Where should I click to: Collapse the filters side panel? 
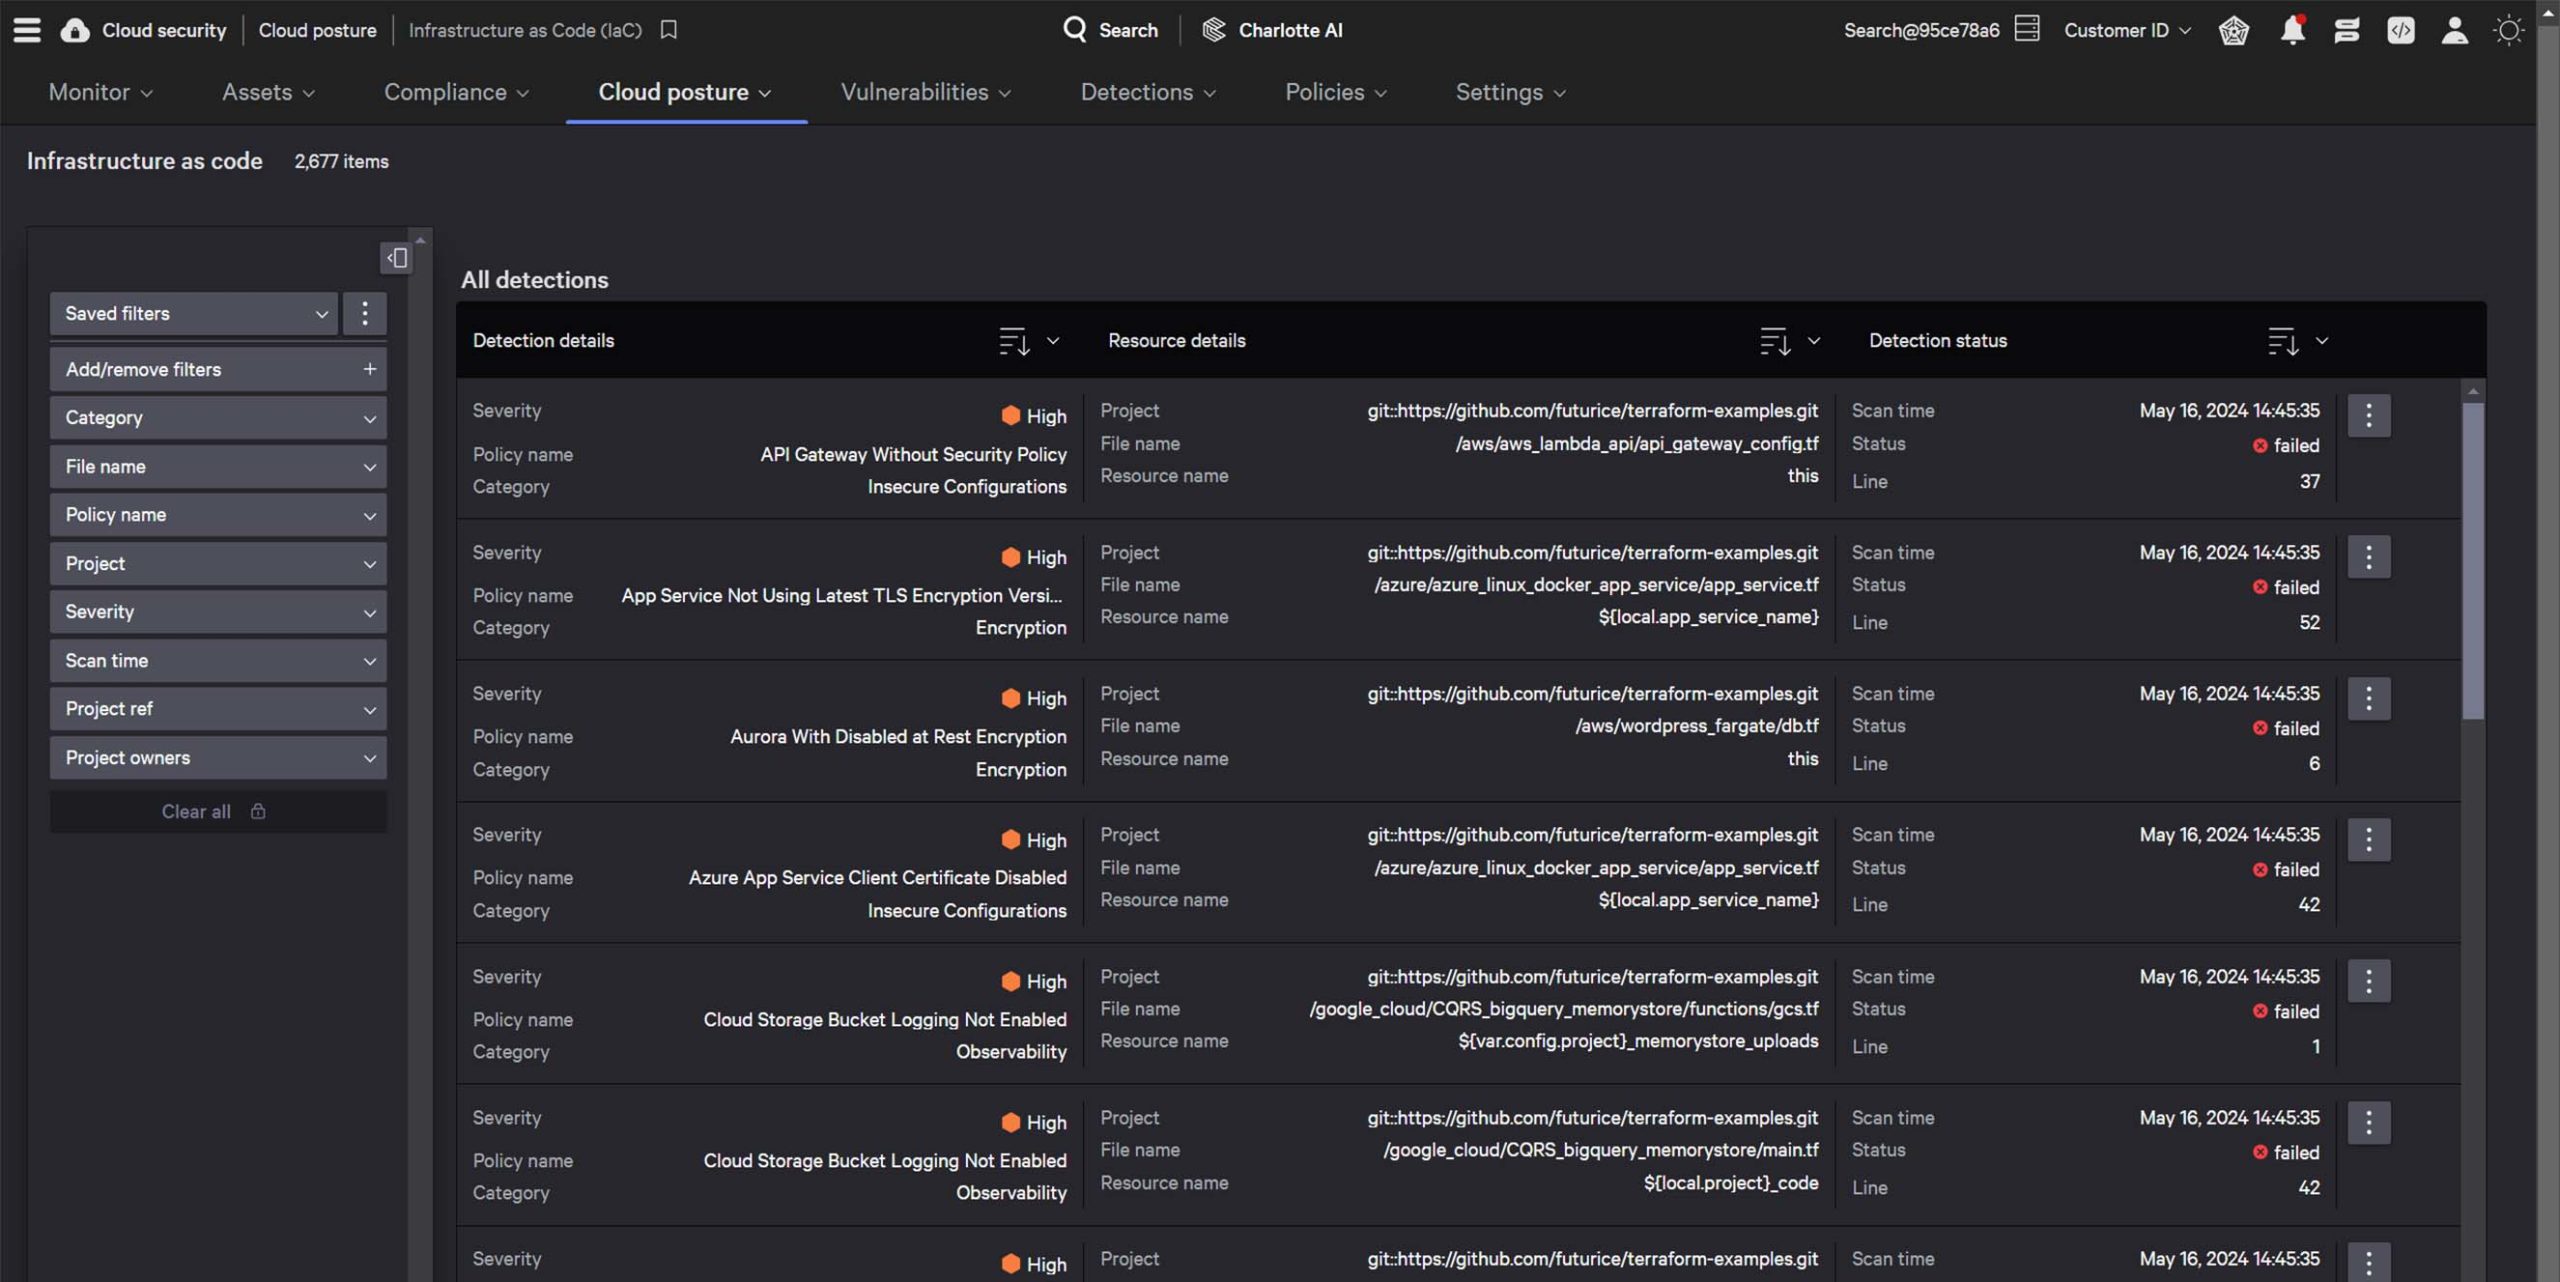397,258
